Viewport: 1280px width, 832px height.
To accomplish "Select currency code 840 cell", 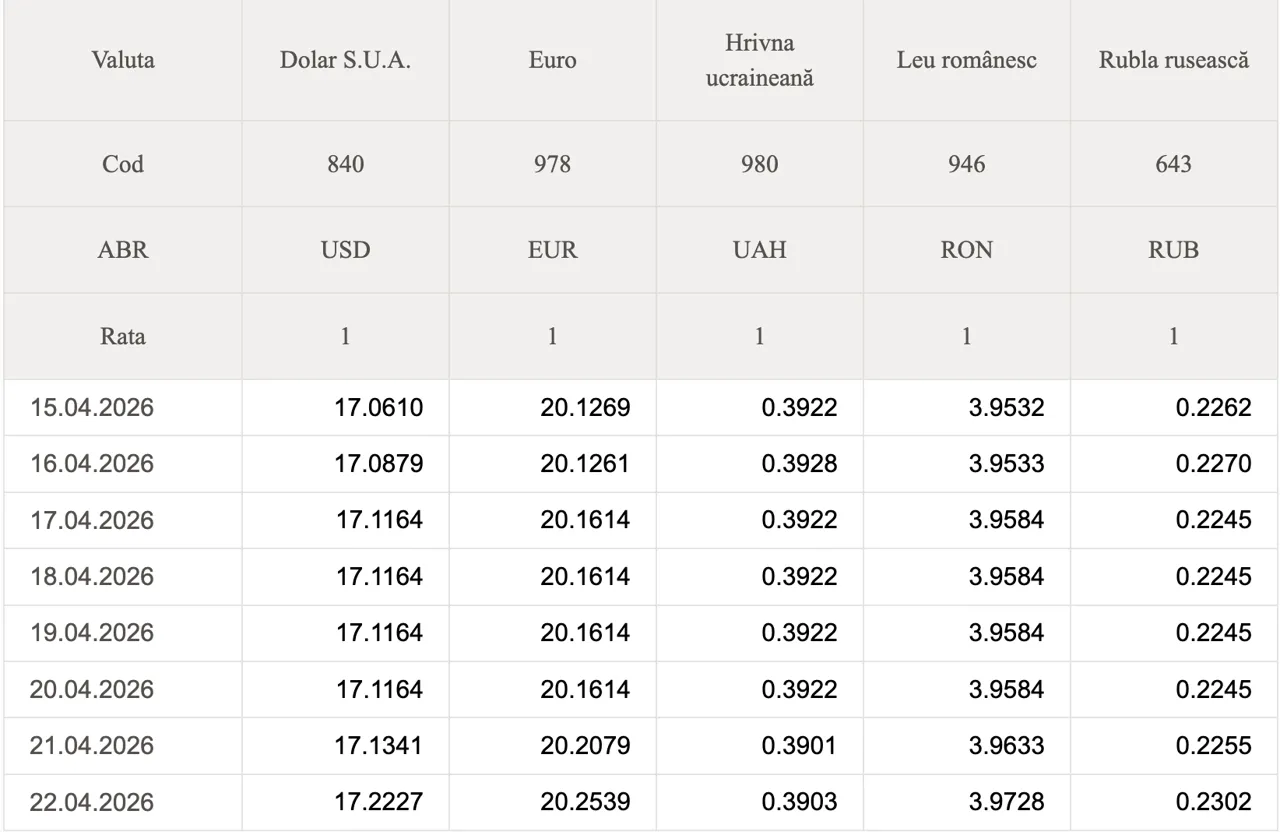I will click(345, 164).
